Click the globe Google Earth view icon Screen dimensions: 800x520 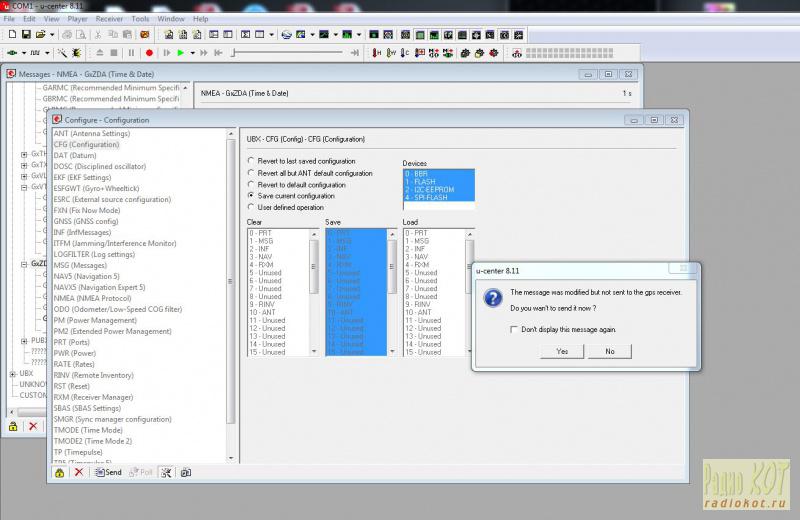(287, 35)
